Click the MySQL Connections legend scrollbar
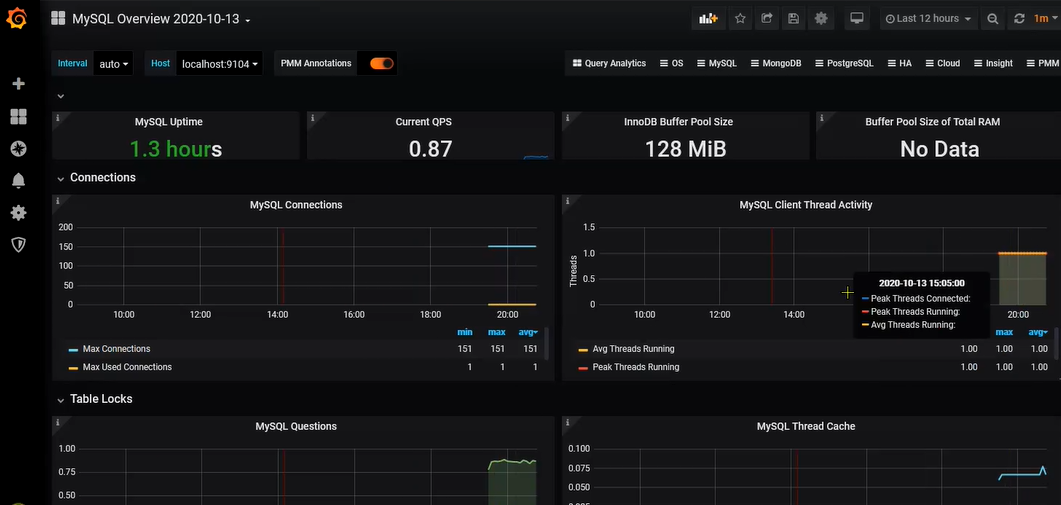The image size is (1061, 505). coord(546,344)
